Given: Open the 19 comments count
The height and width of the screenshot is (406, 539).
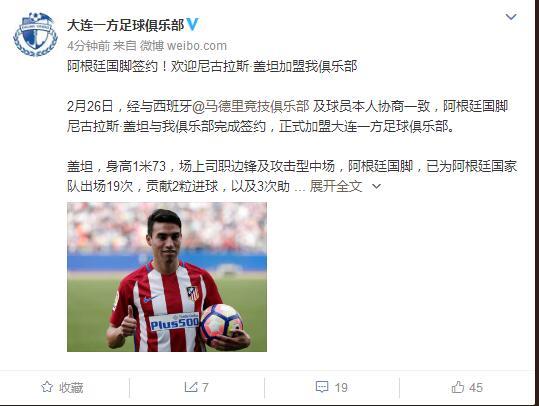Looking at the screenshot, I should coord(341,388).
